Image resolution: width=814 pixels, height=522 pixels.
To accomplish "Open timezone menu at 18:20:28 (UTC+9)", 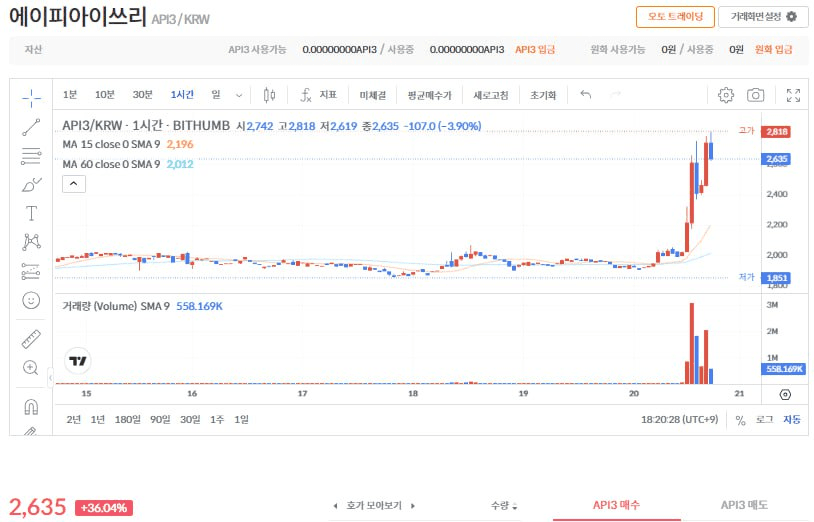I will (x=680, y=419).
